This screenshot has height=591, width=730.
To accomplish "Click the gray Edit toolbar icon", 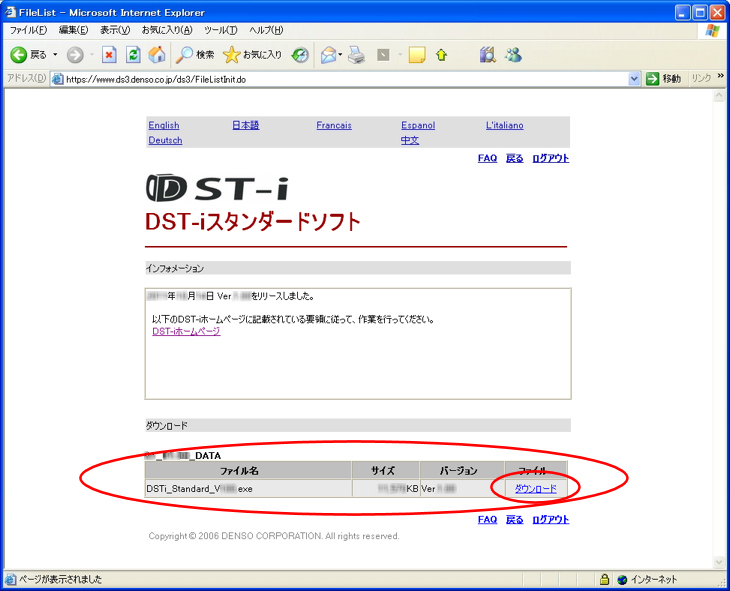I will pos(383,55).
